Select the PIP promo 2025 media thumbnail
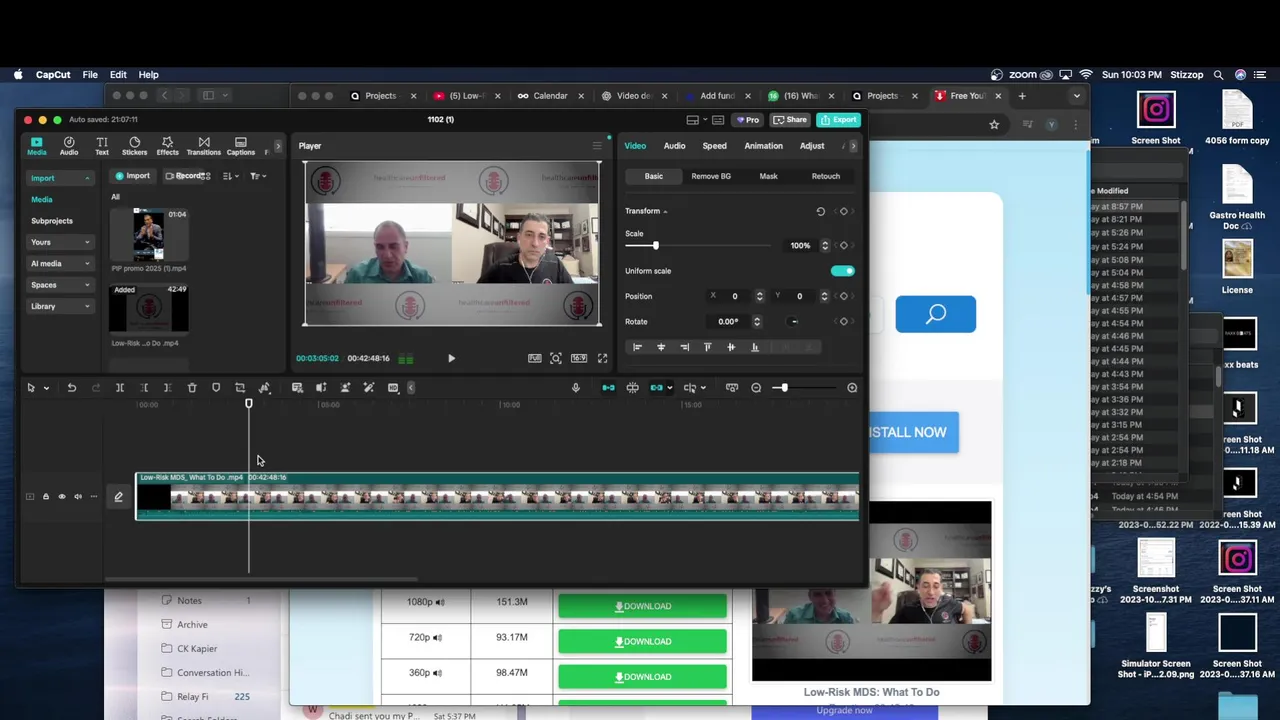 (148, 236)
